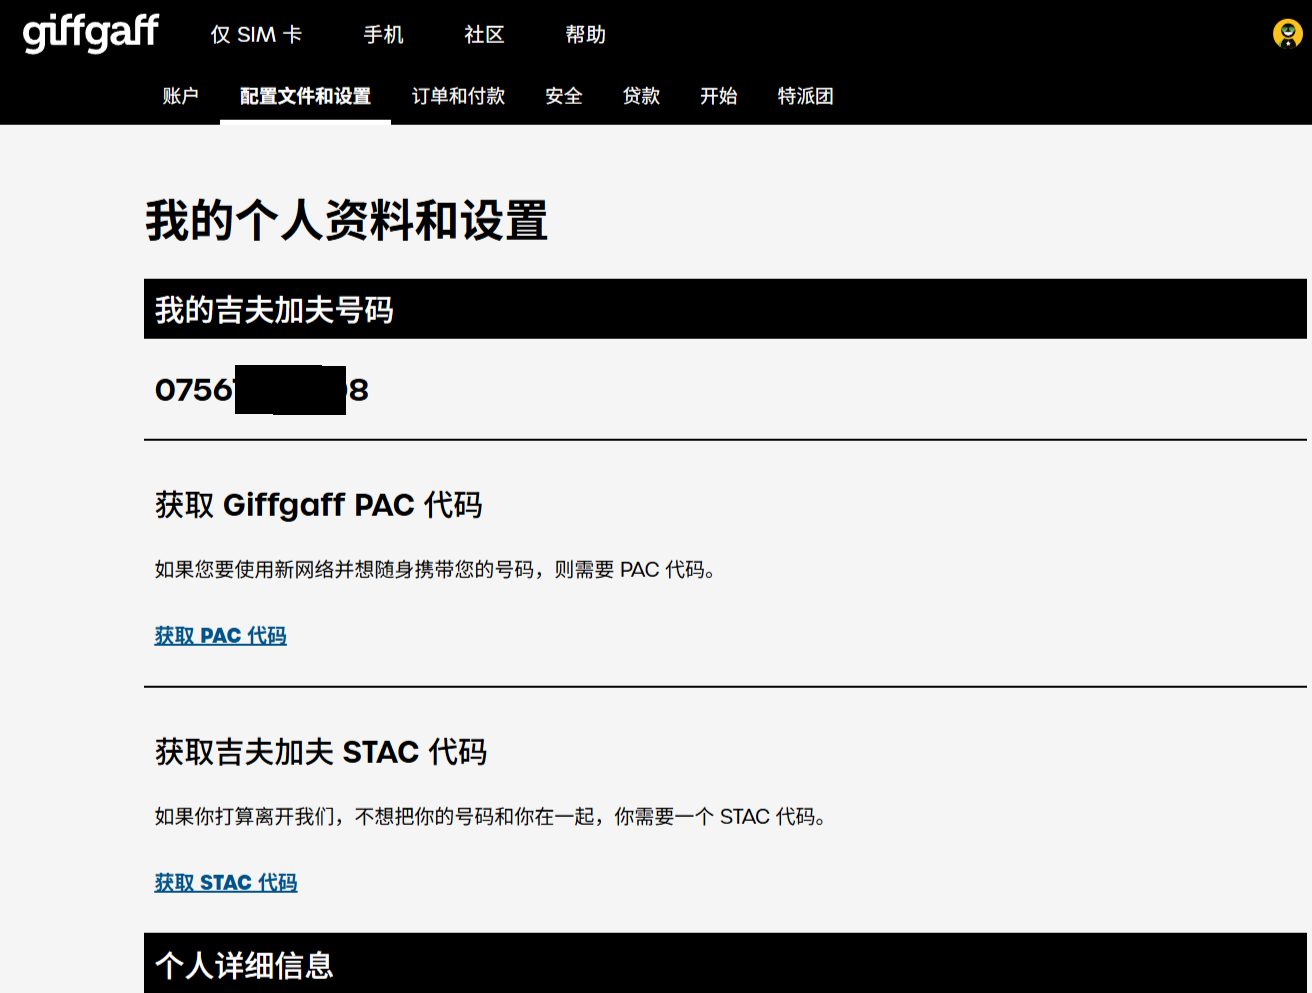Switch to the 订单和付款 tab
Viewport: 1312px width, 993px height.
pyautogui.click(x=458, y=96)
